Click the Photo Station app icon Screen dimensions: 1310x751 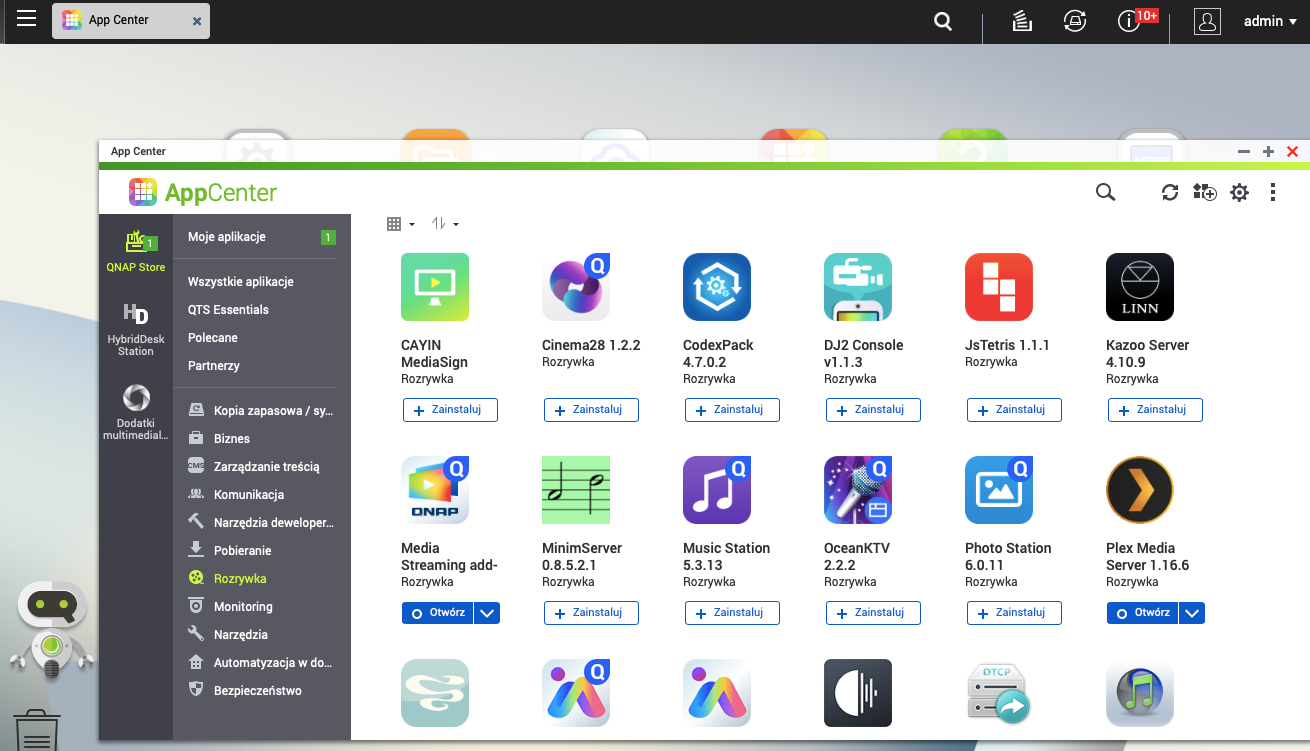pyautogui.click(x=999, y=490)
